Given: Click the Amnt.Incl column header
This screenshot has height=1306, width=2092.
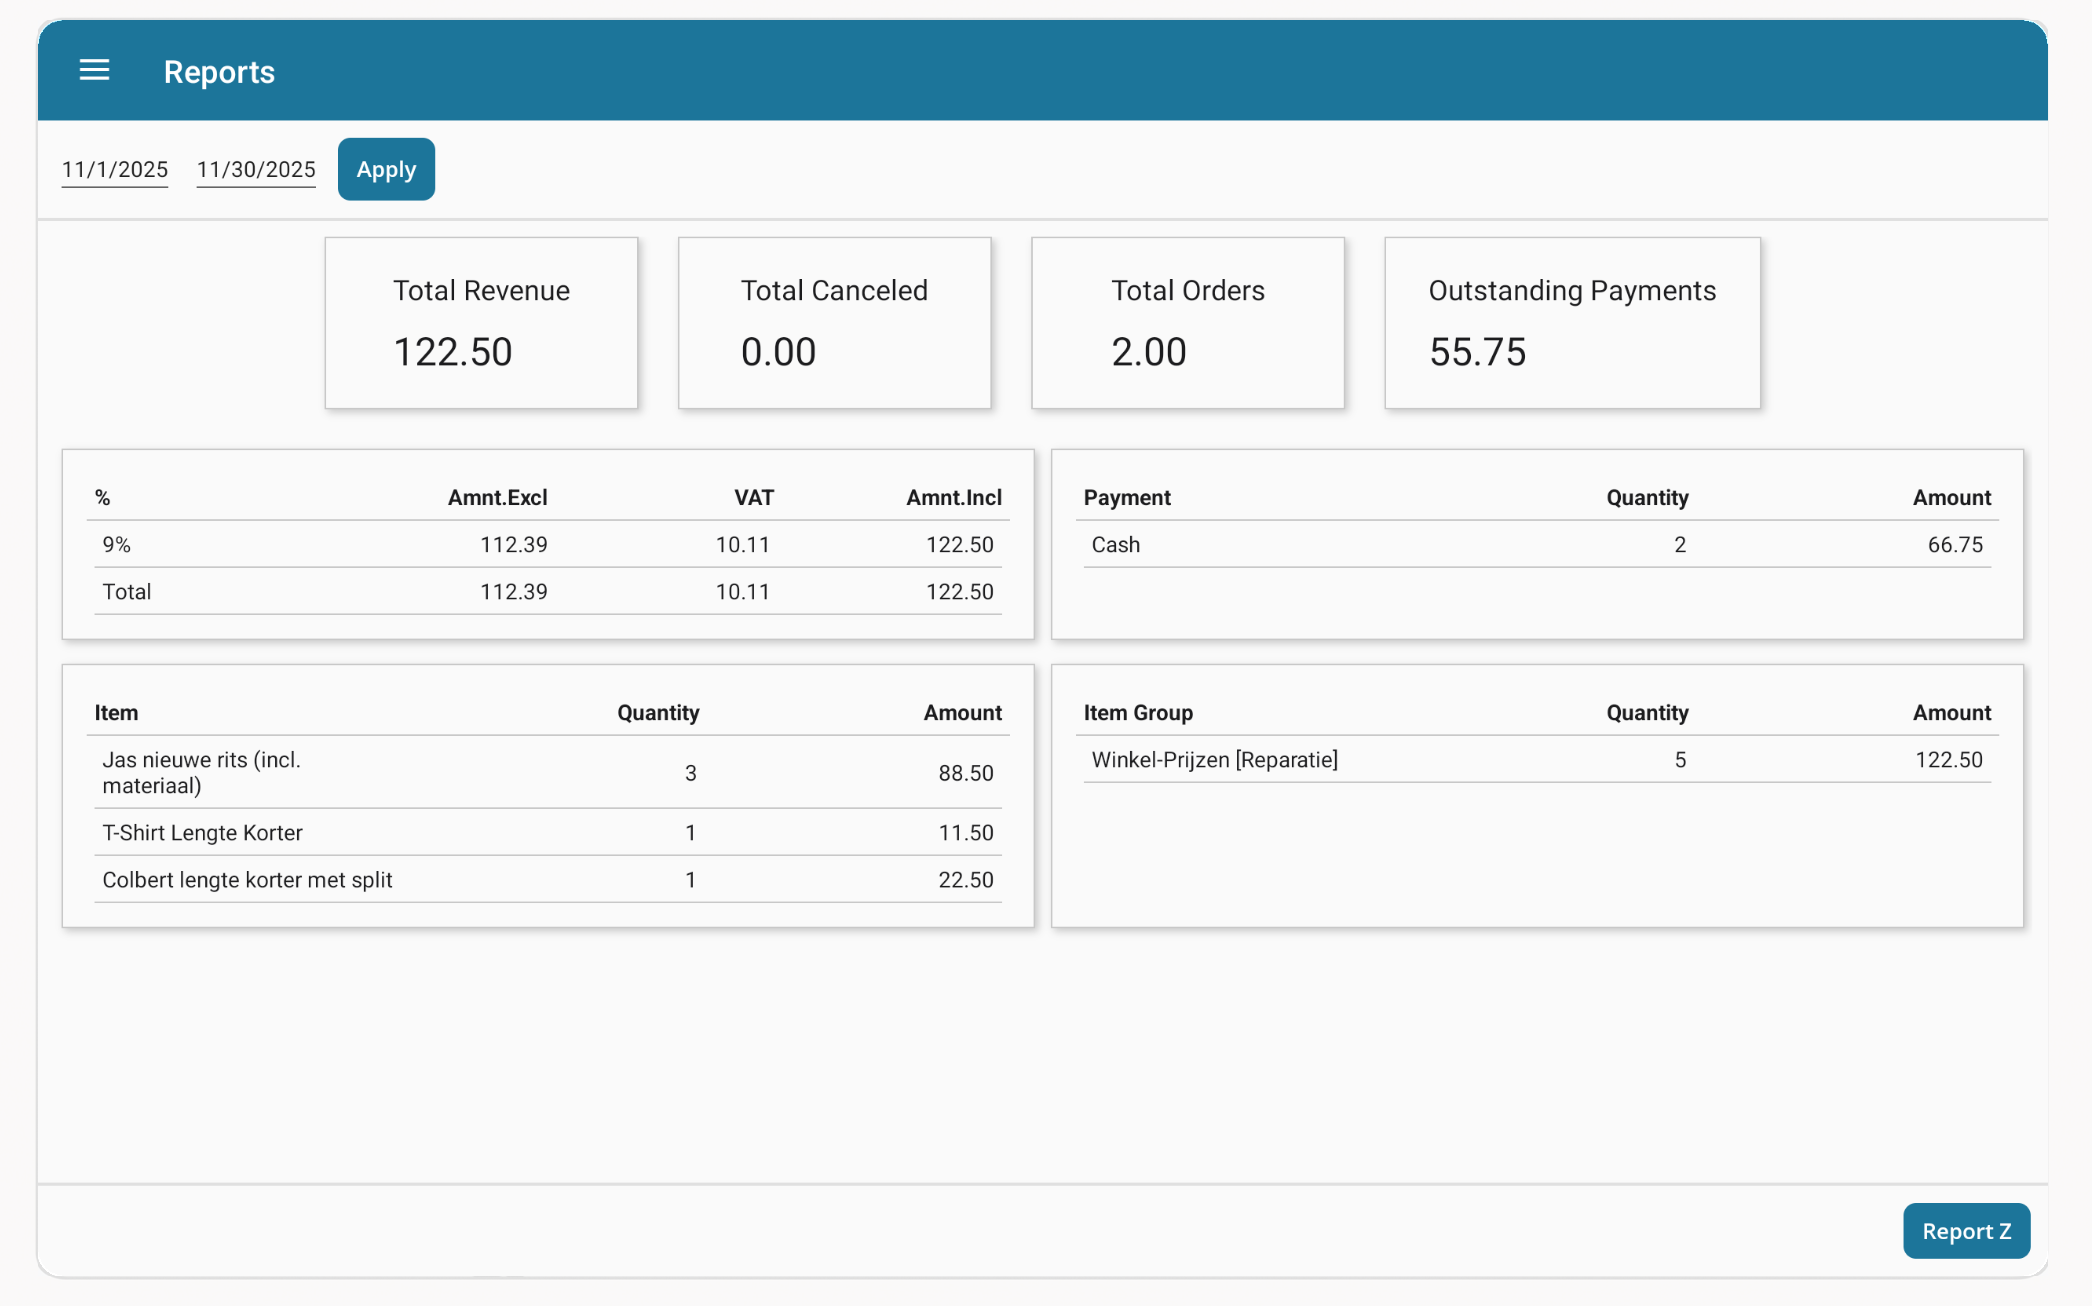Looking at the screenshot, I should [954, 497].
